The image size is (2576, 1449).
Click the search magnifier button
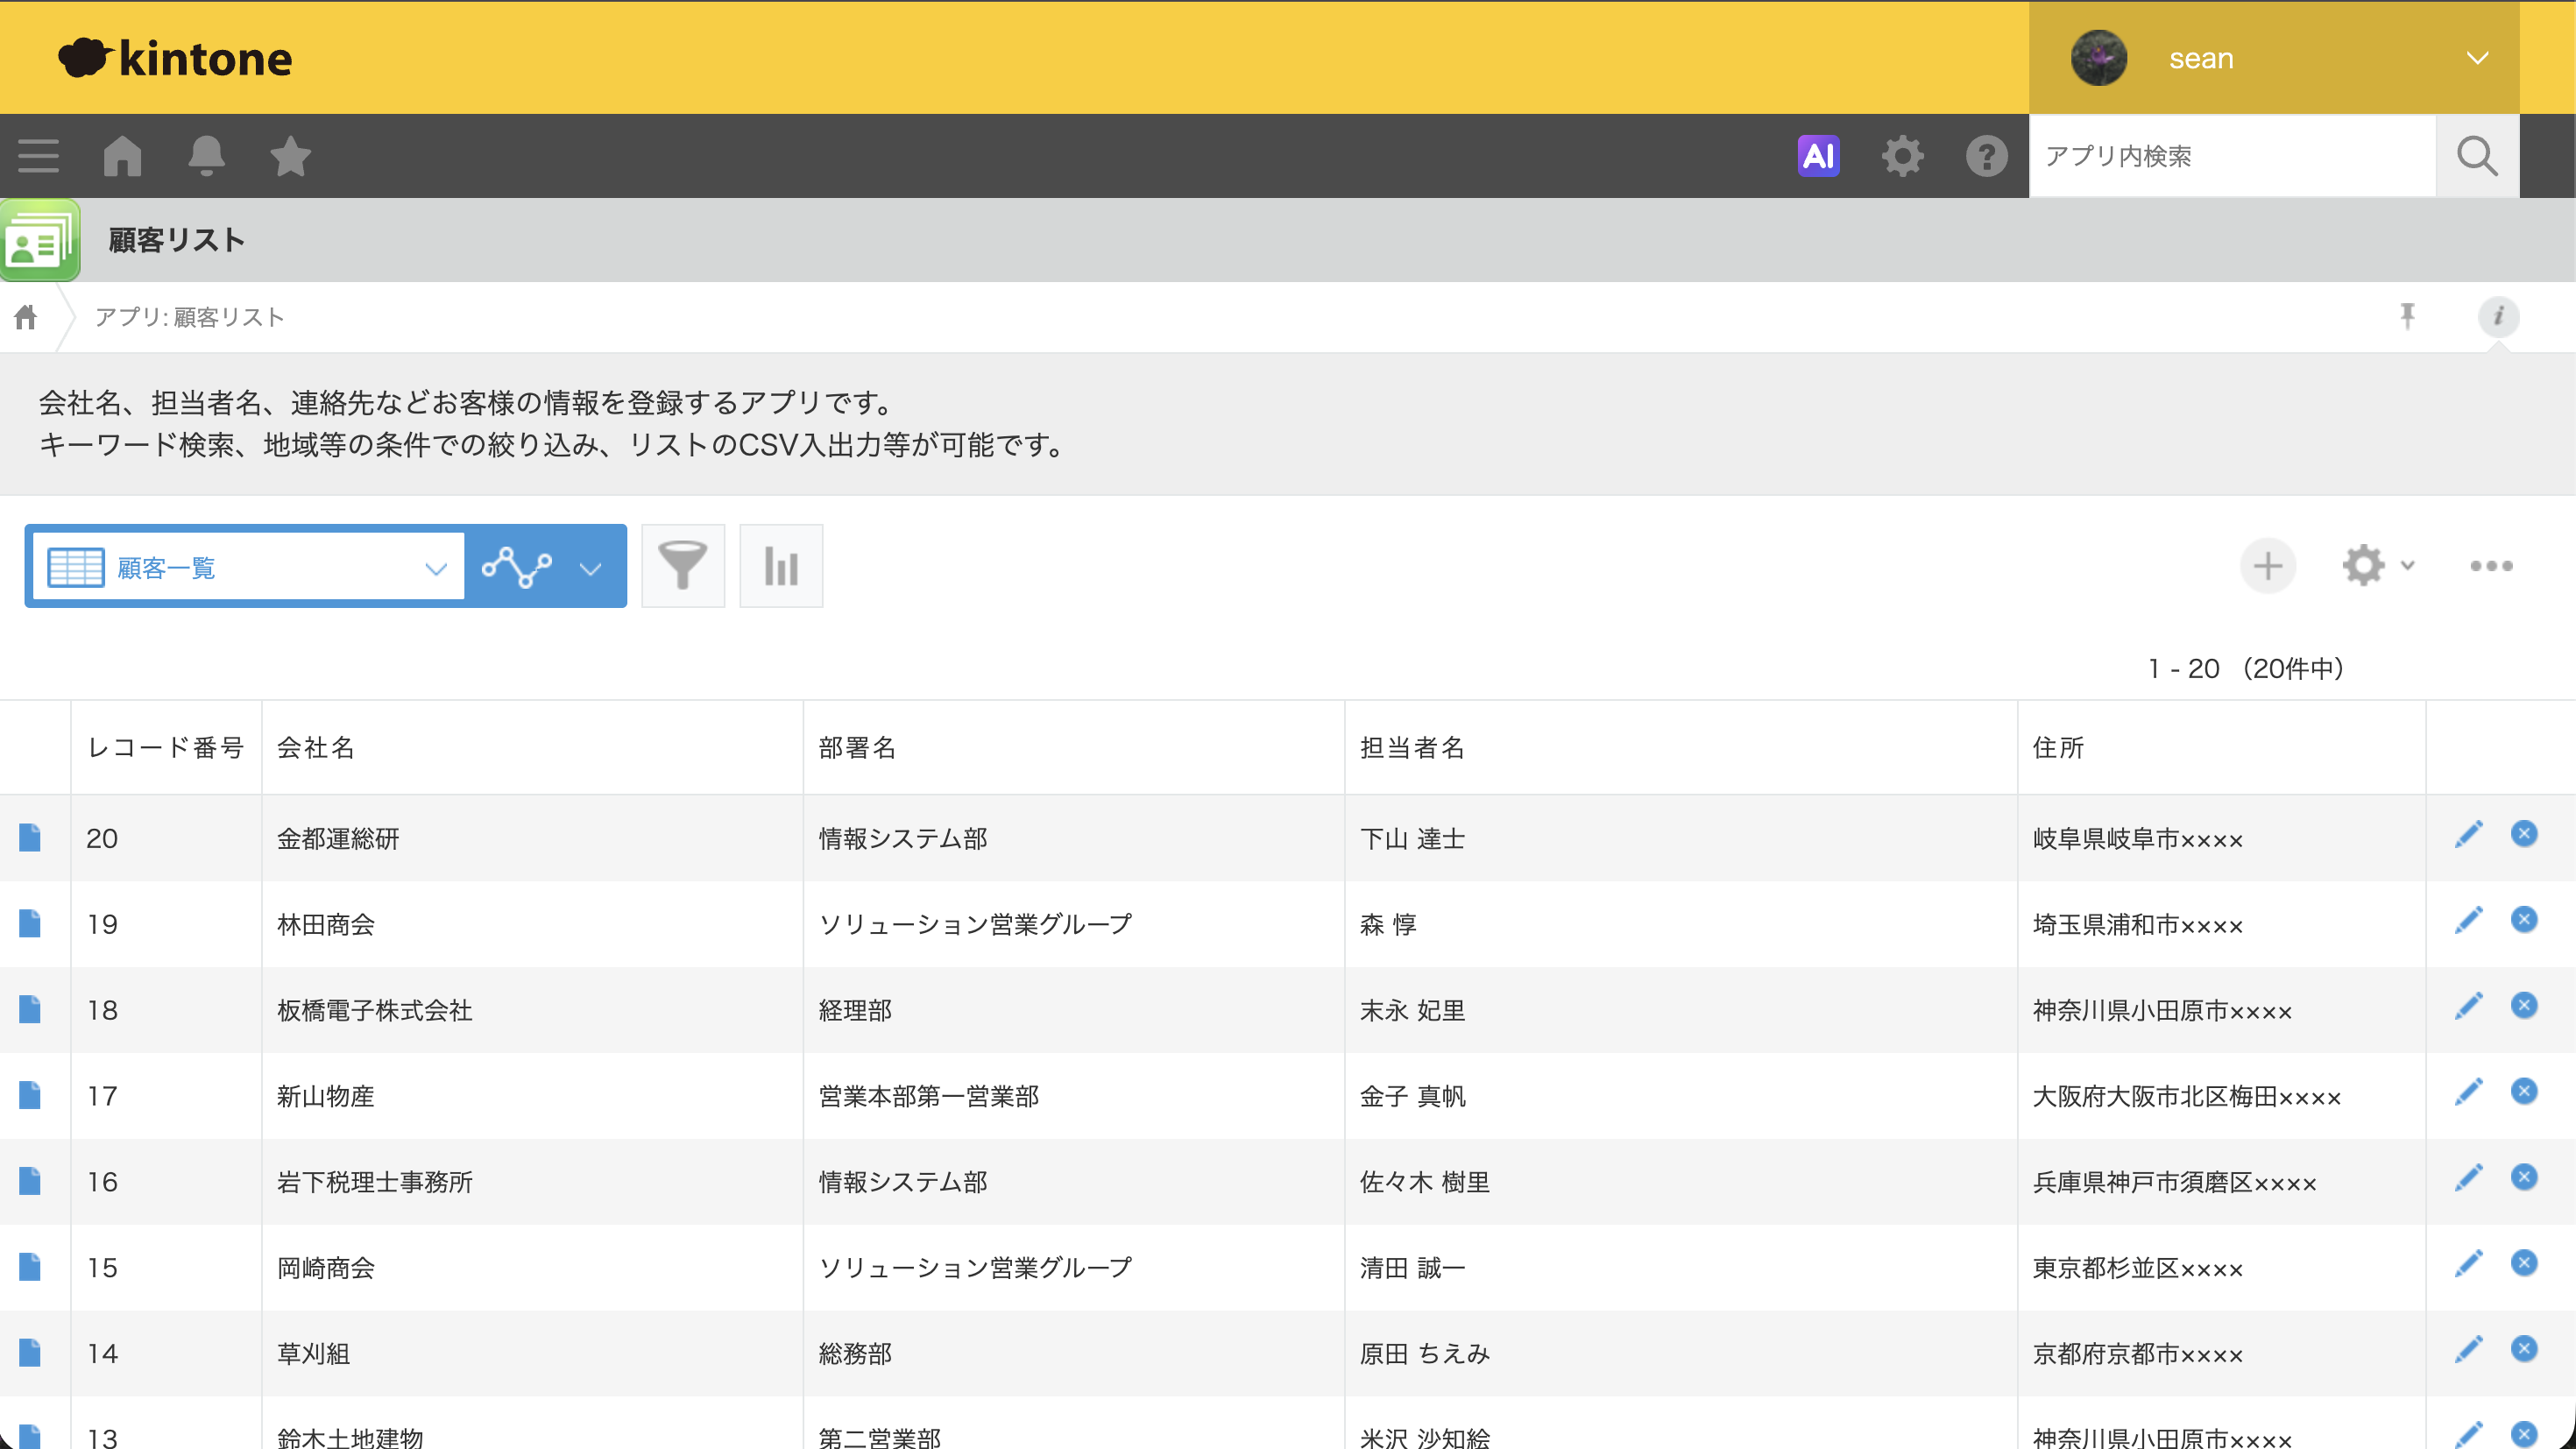(x=2477, y=156)
